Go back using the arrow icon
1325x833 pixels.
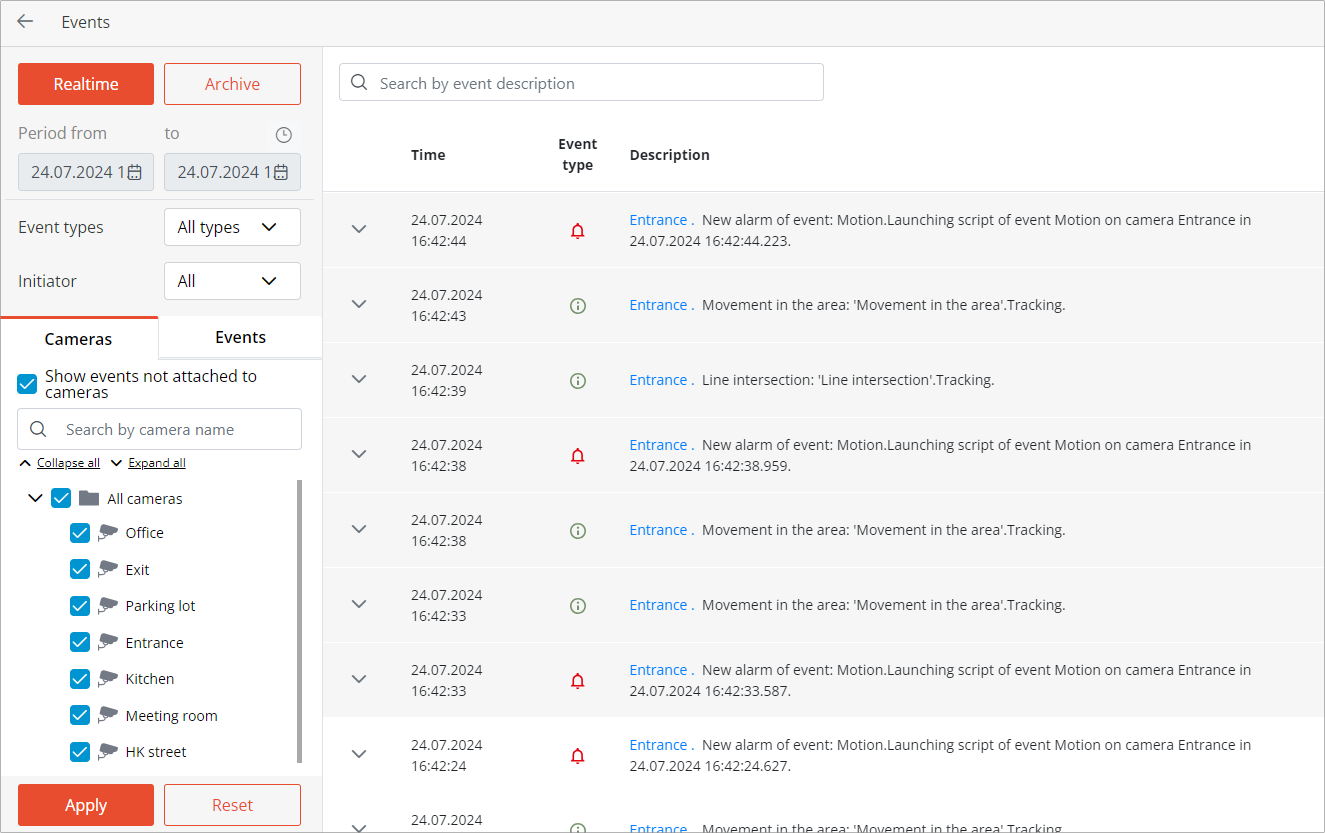pos(25,21)
